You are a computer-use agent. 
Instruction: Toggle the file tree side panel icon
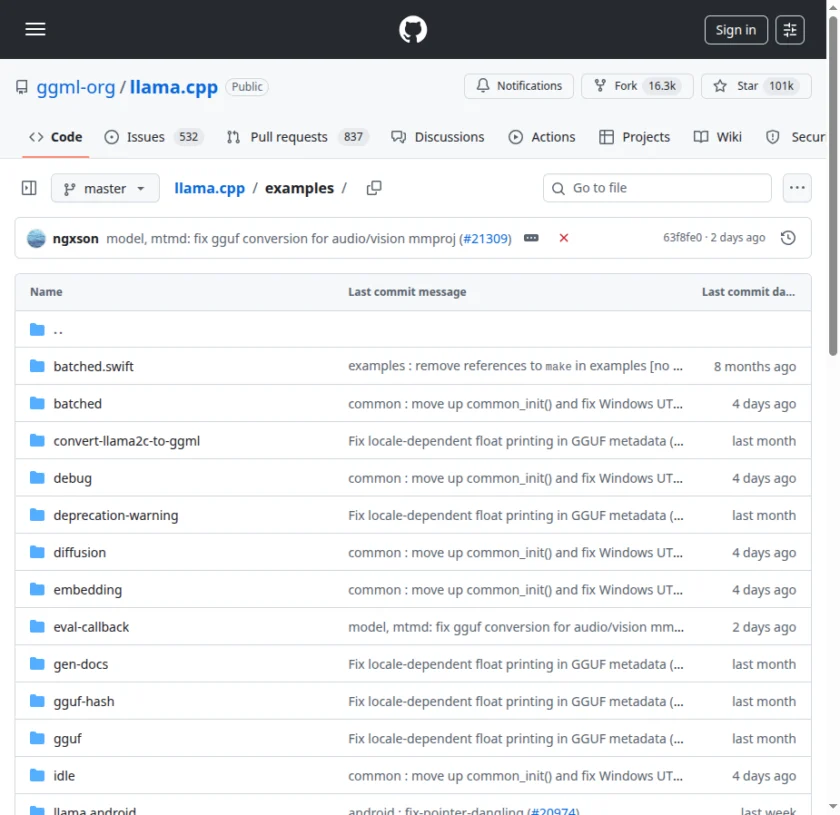point(28,187)
